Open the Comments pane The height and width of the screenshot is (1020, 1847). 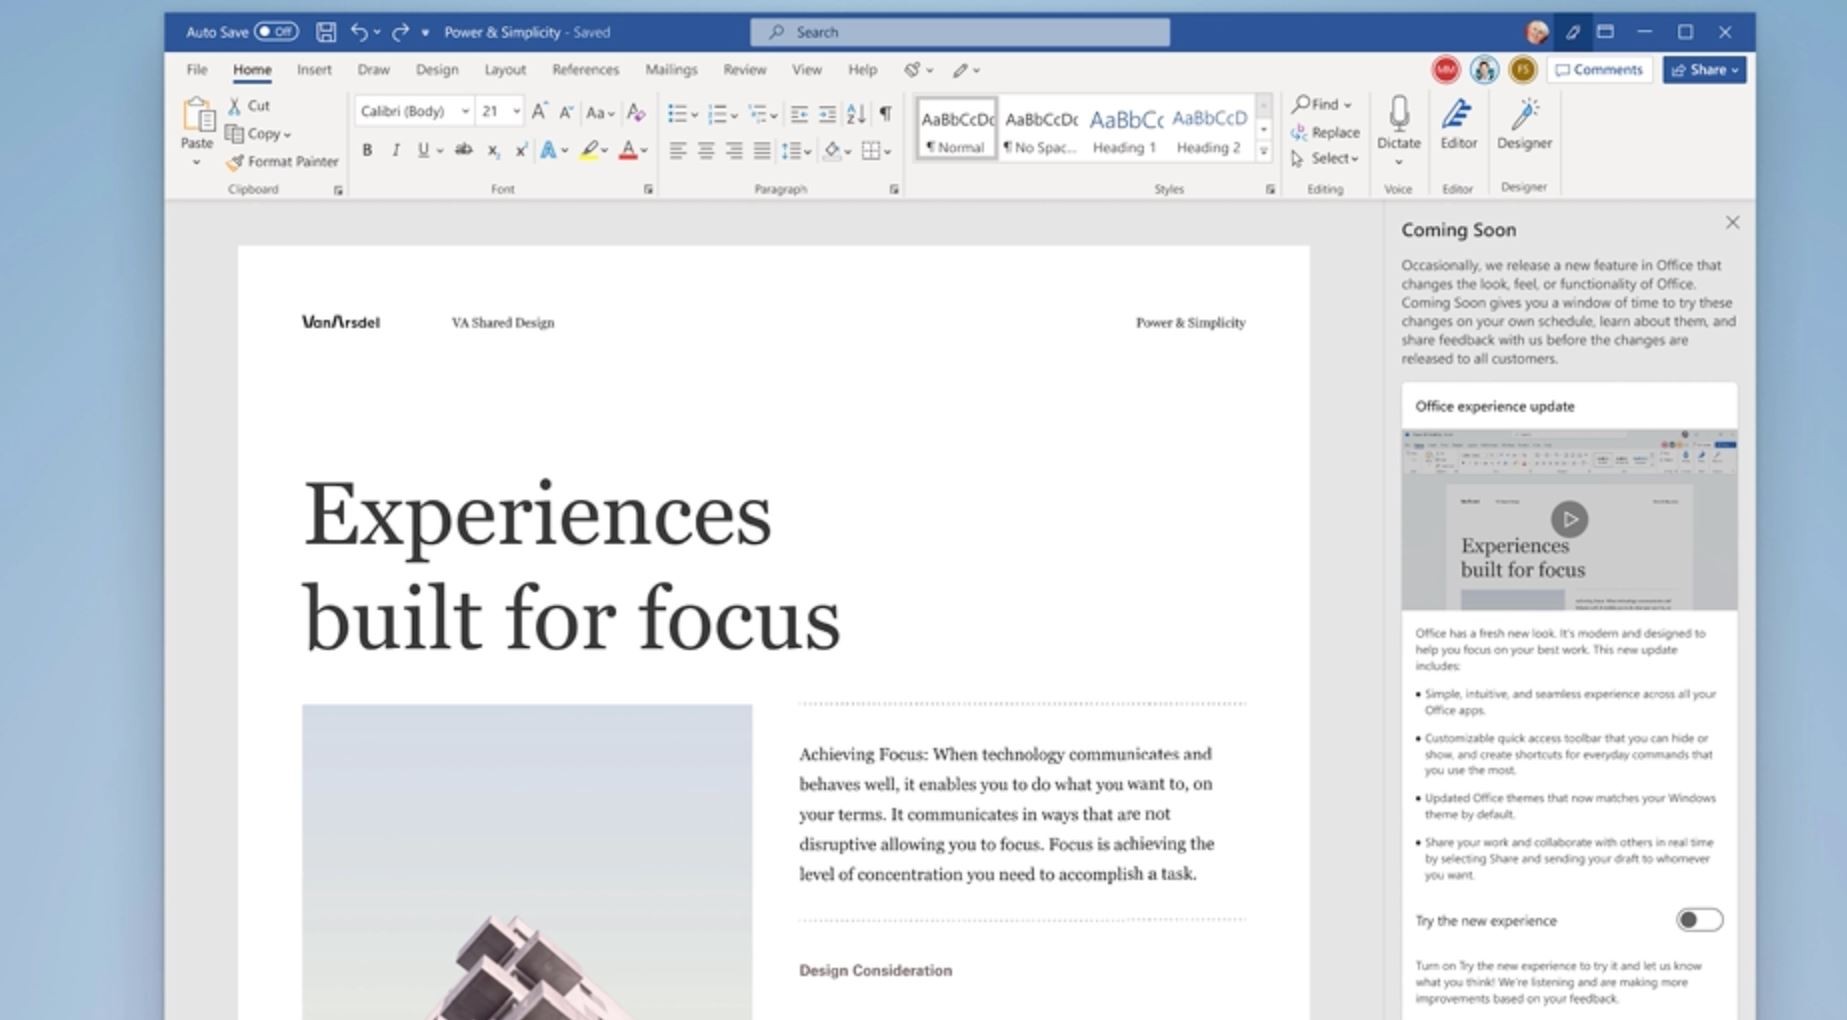tap(1599, 69)
